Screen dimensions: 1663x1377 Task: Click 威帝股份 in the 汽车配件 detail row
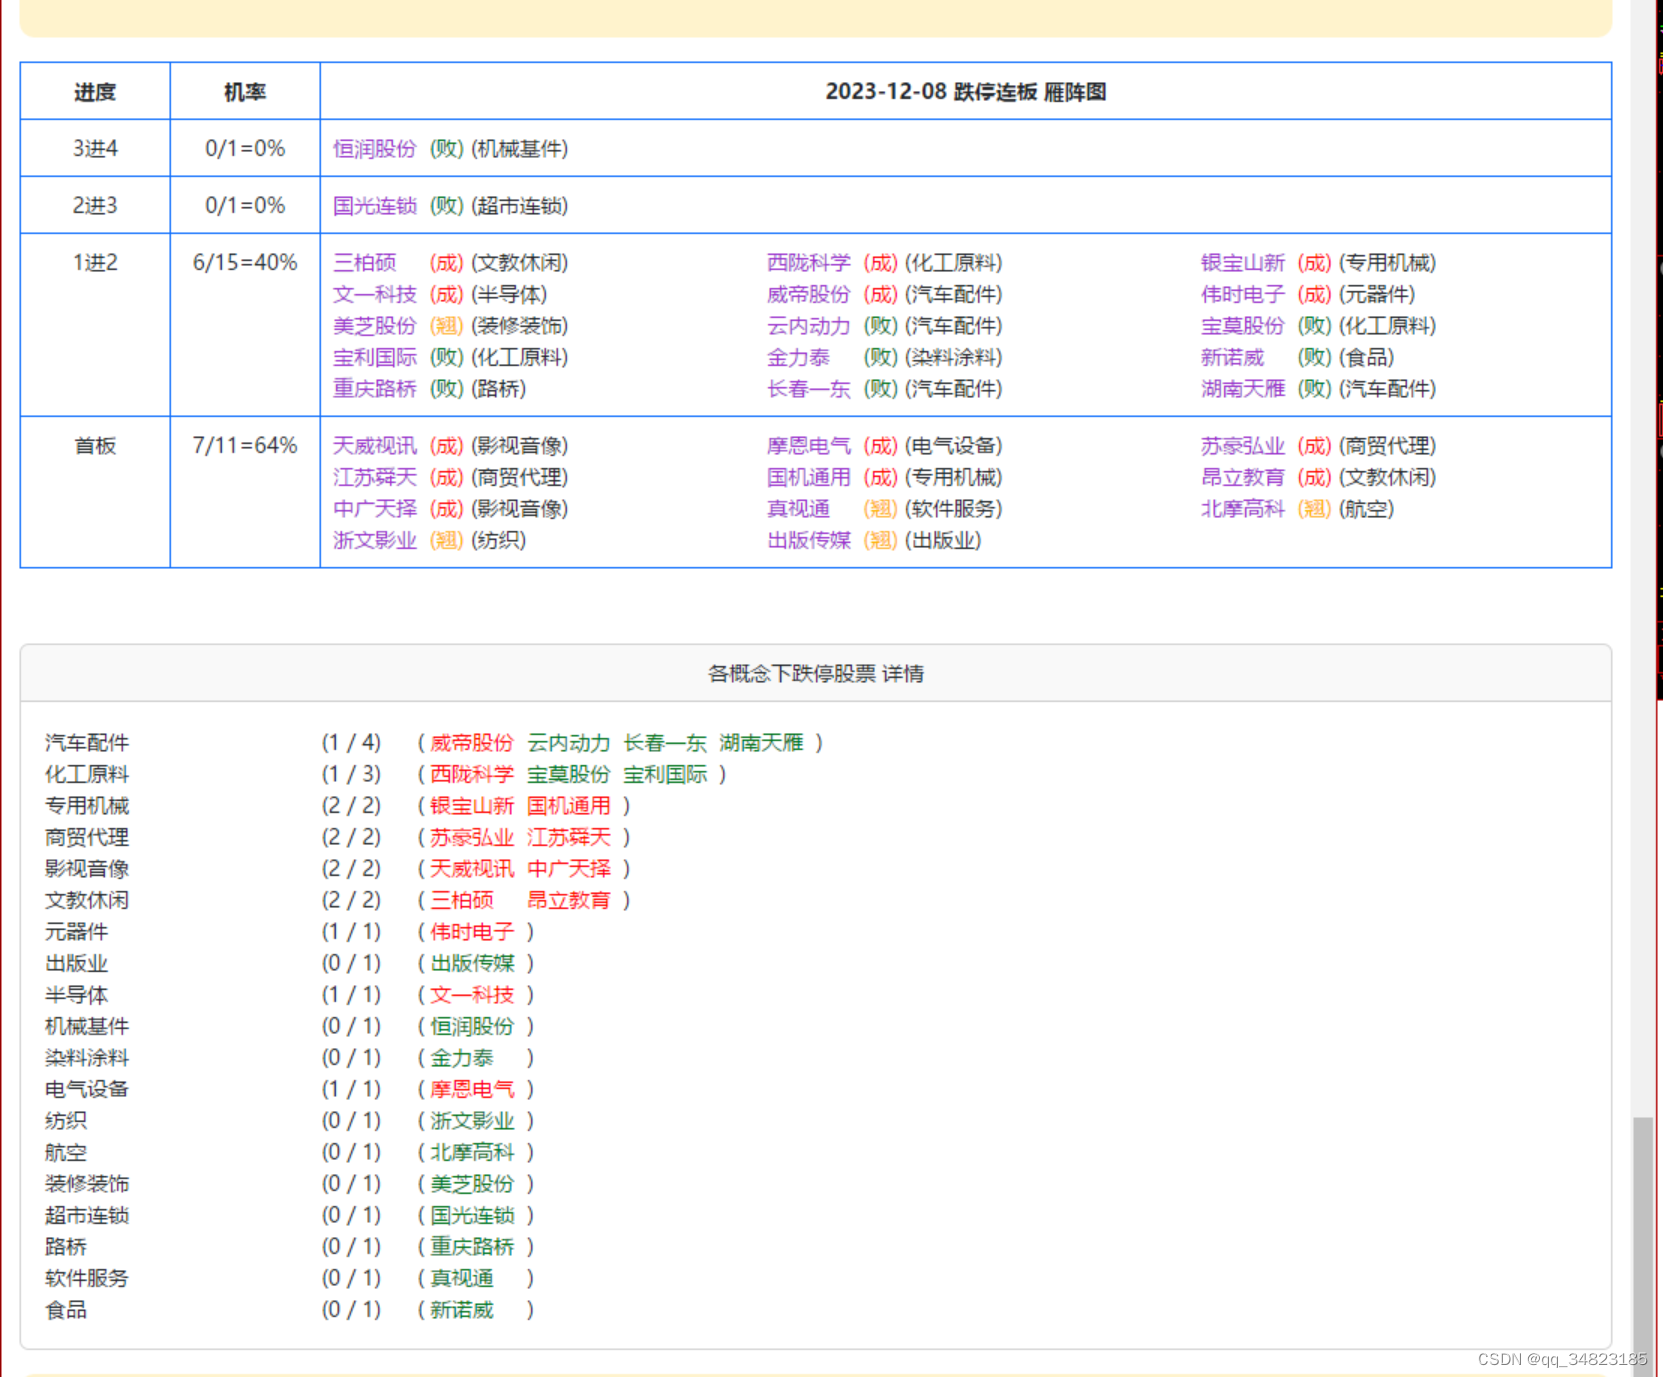point(472,743)
